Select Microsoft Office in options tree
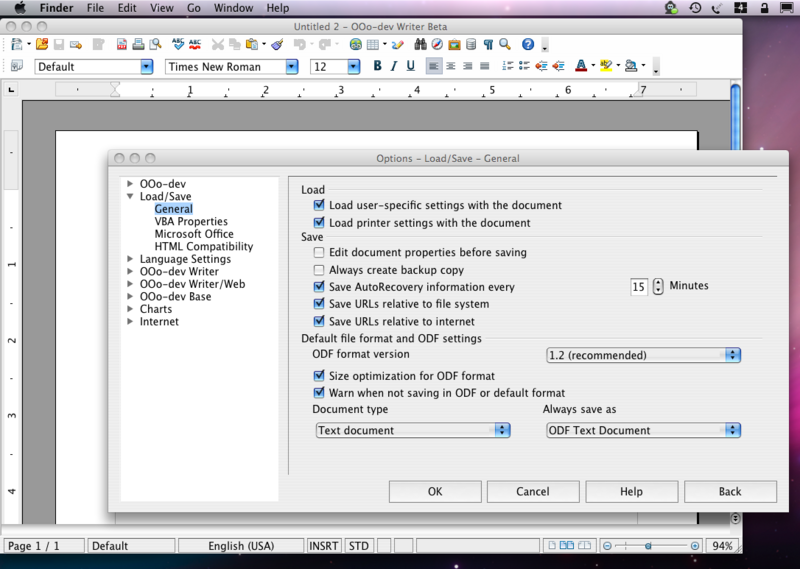The image size is (800, 569). tap(194, 234)
